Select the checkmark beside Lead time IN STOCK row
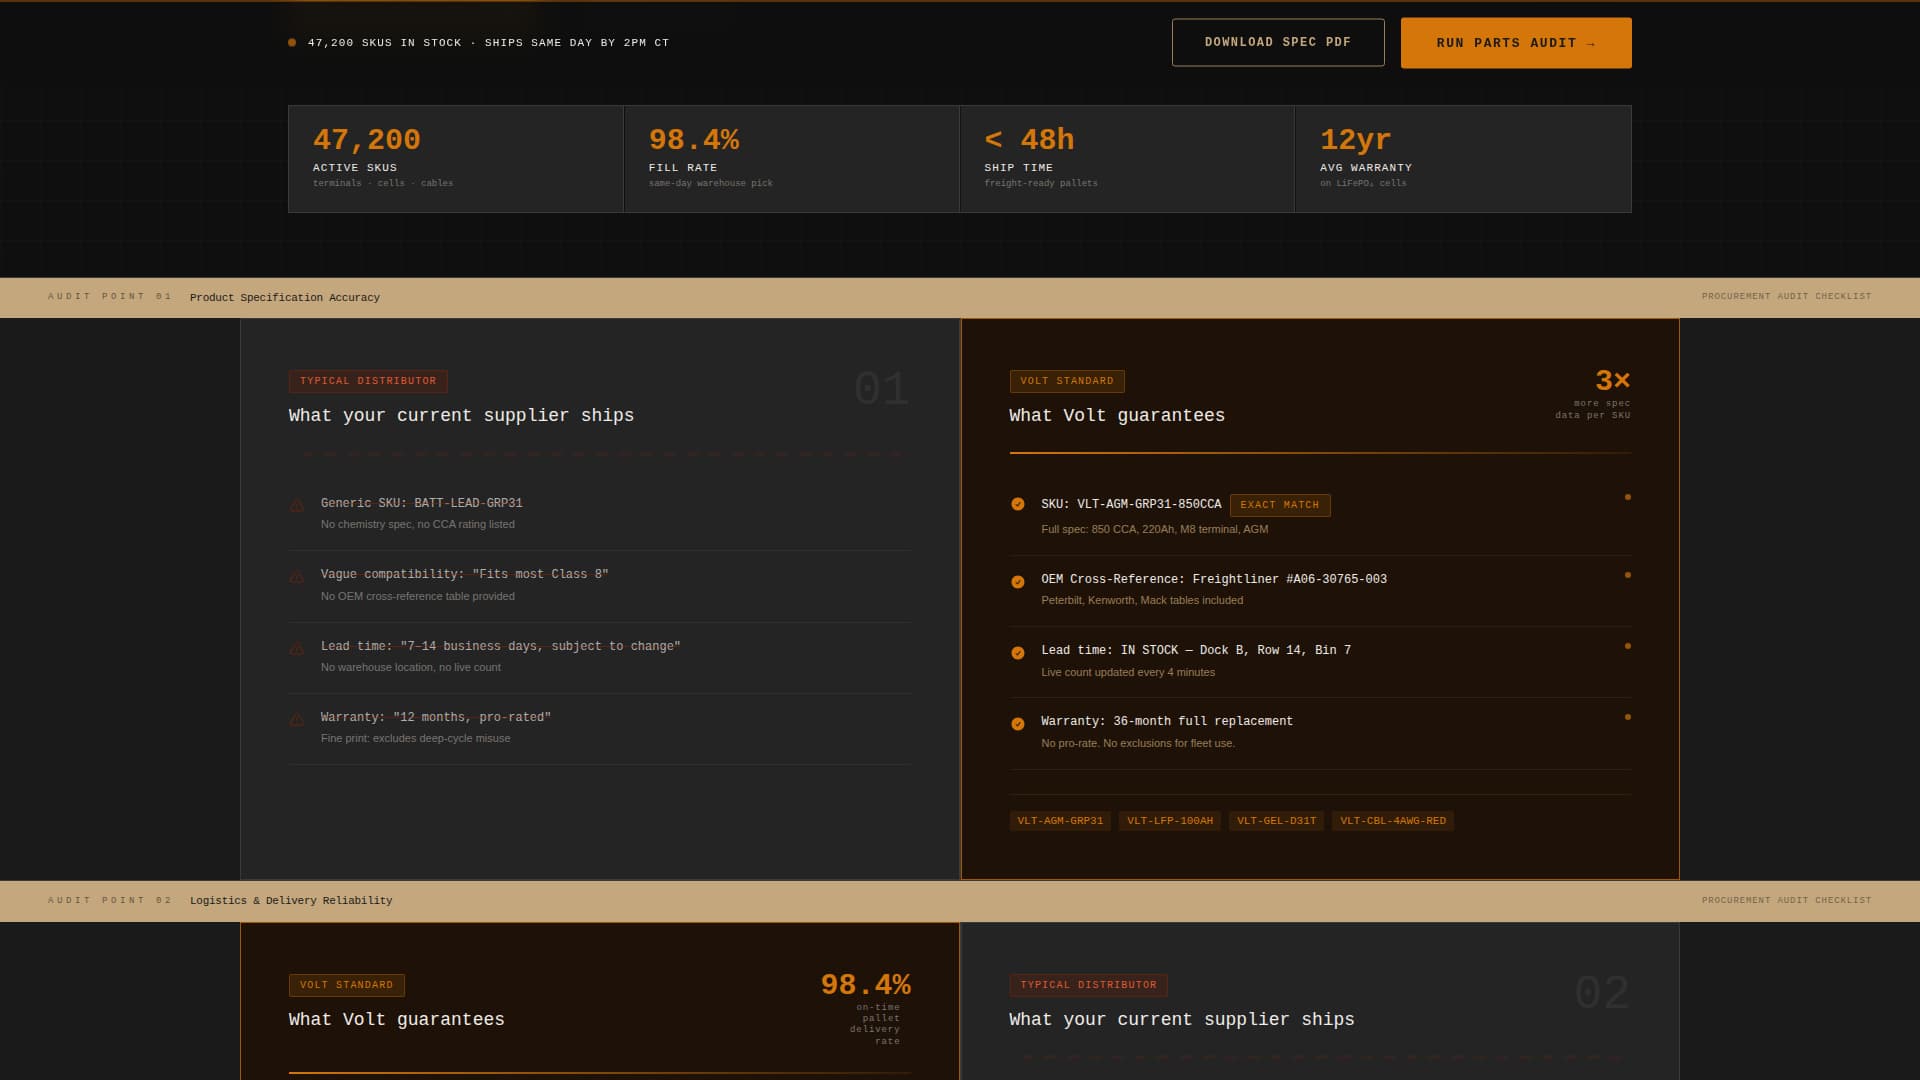Viewport: 1920px width, 1080px height. click(1019, 653)
